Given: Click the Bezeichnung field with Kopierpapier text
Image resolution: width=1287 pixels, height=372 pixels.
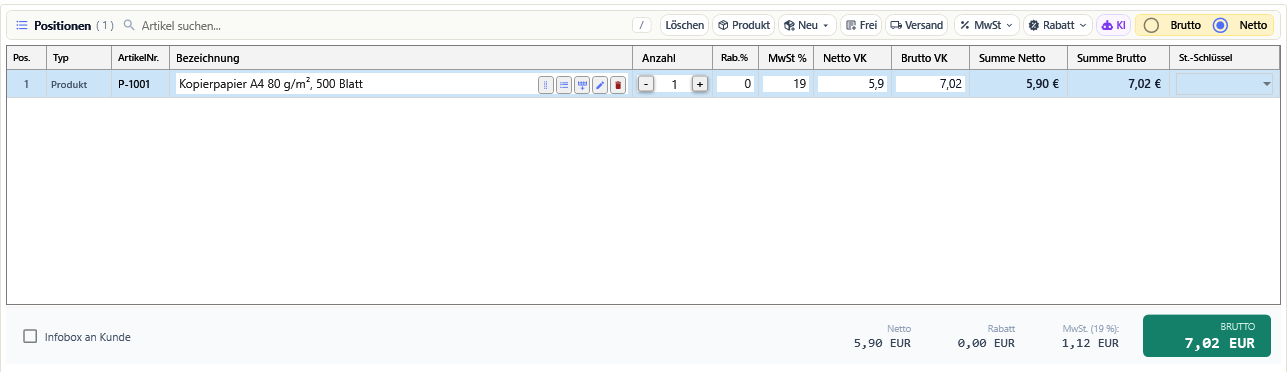Looking at the screenshot, I should point(356,85).
